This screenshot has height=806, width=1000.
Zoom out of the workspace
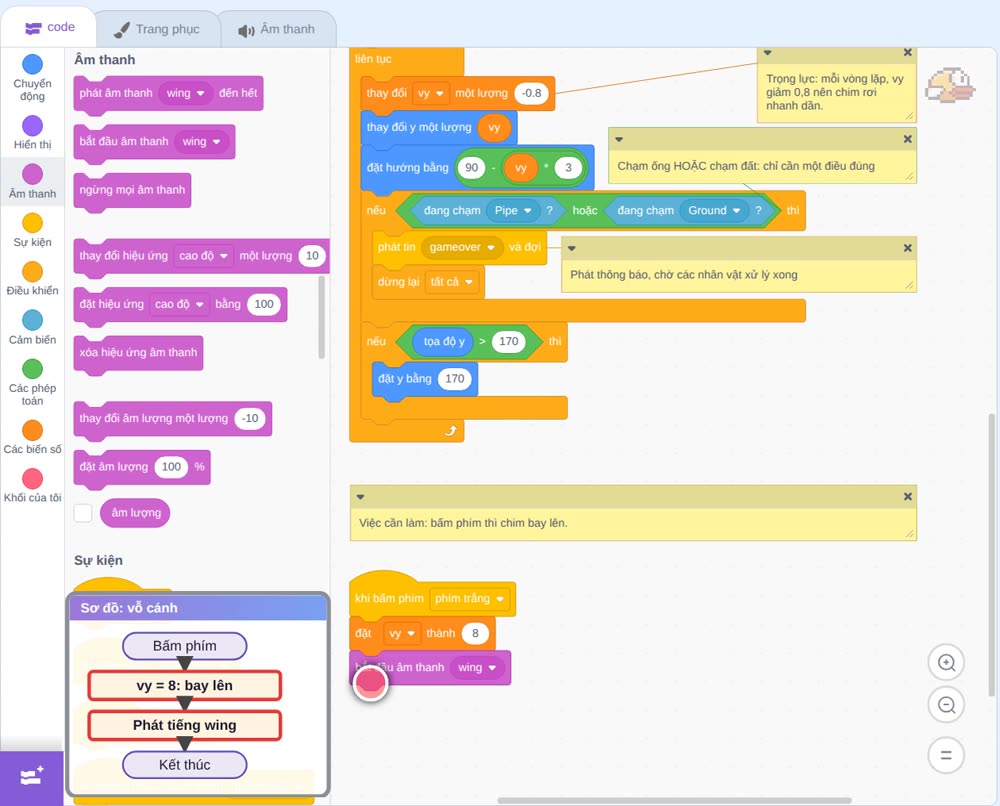(946, 705)
